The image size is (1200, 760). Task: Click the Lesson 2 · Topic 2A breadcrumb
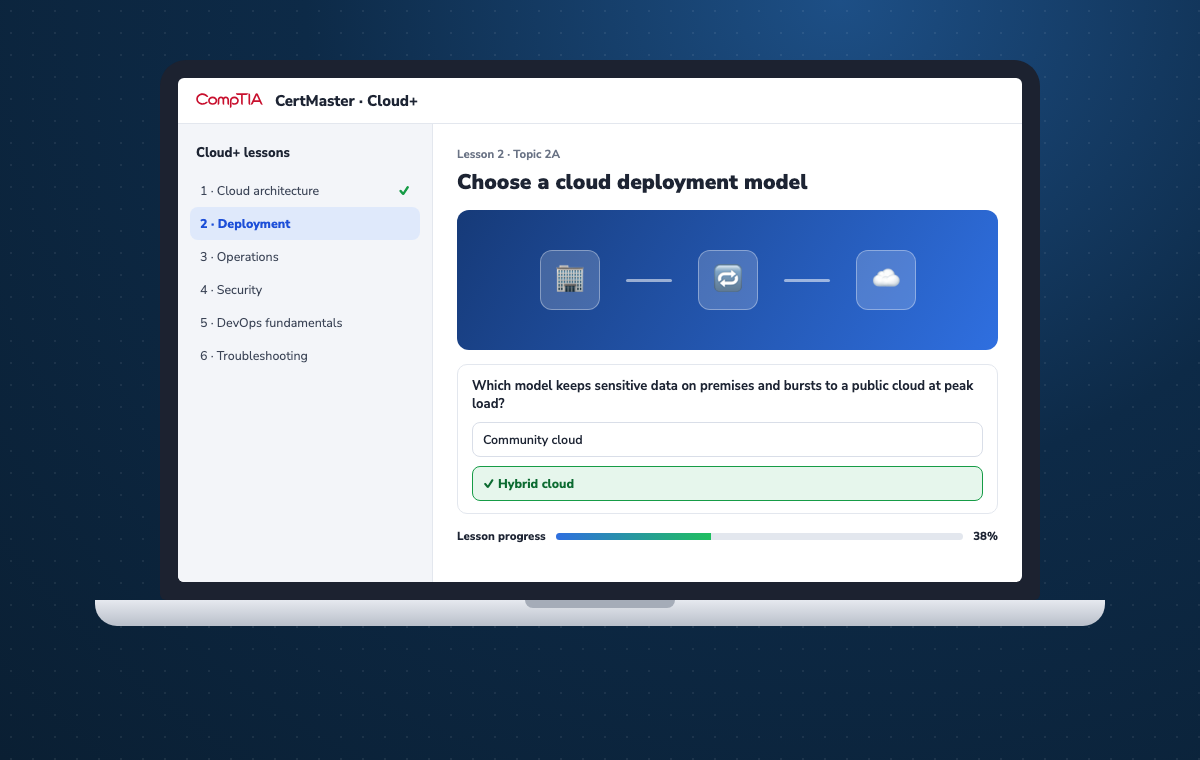point(508,154)
